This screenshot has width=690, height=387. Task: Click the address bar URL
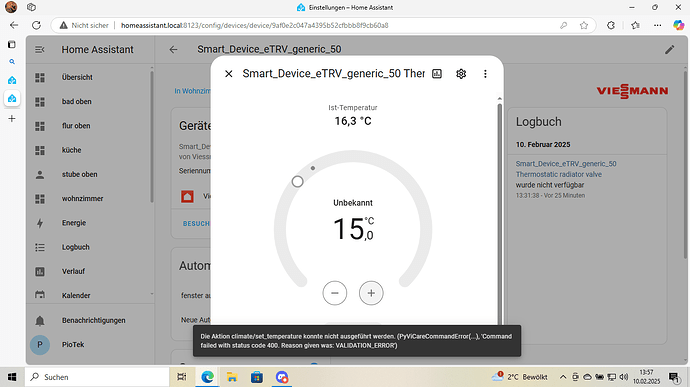click(254, 26)
